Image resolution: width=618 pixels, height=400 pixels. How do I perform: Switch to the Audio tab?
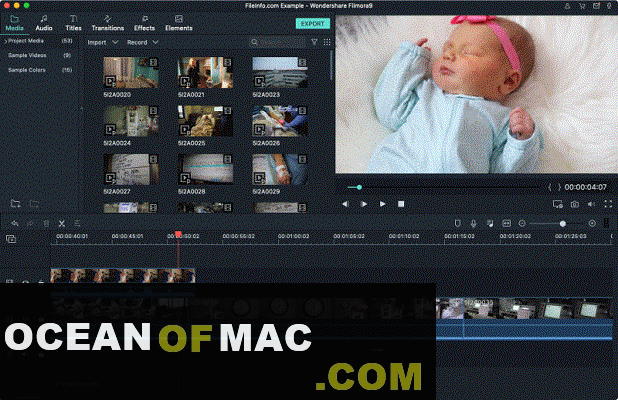tap(44, 23)
